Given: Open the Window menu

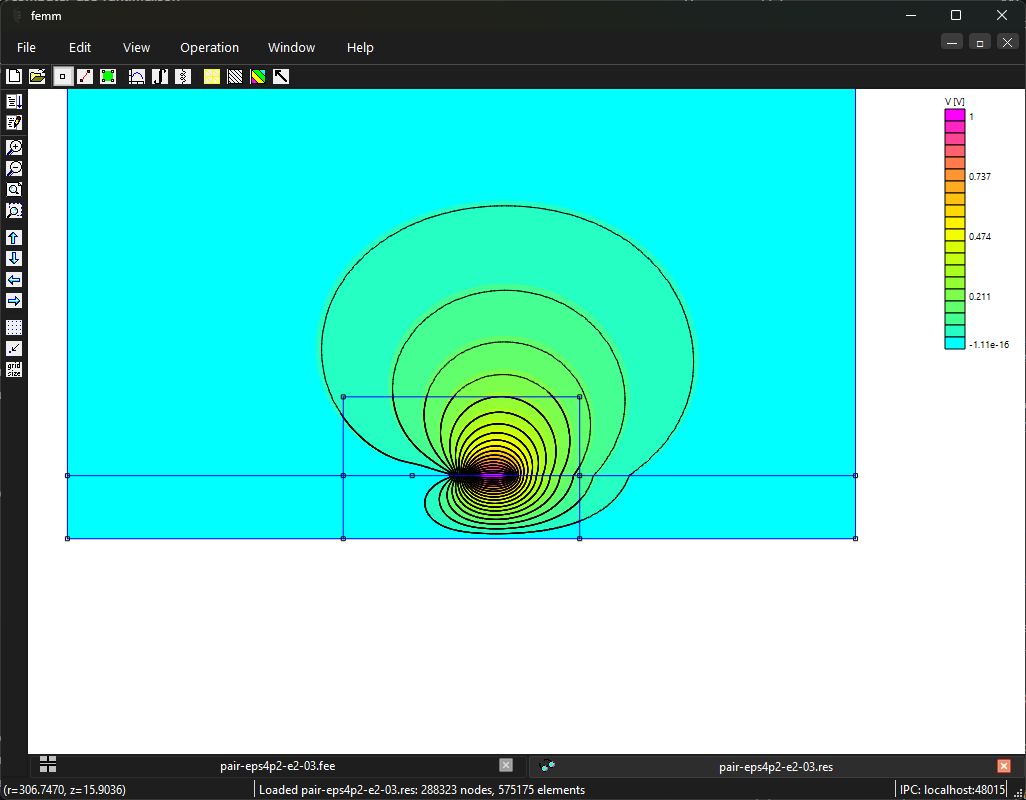Looking at the screenshot, I should coord(291,48).
